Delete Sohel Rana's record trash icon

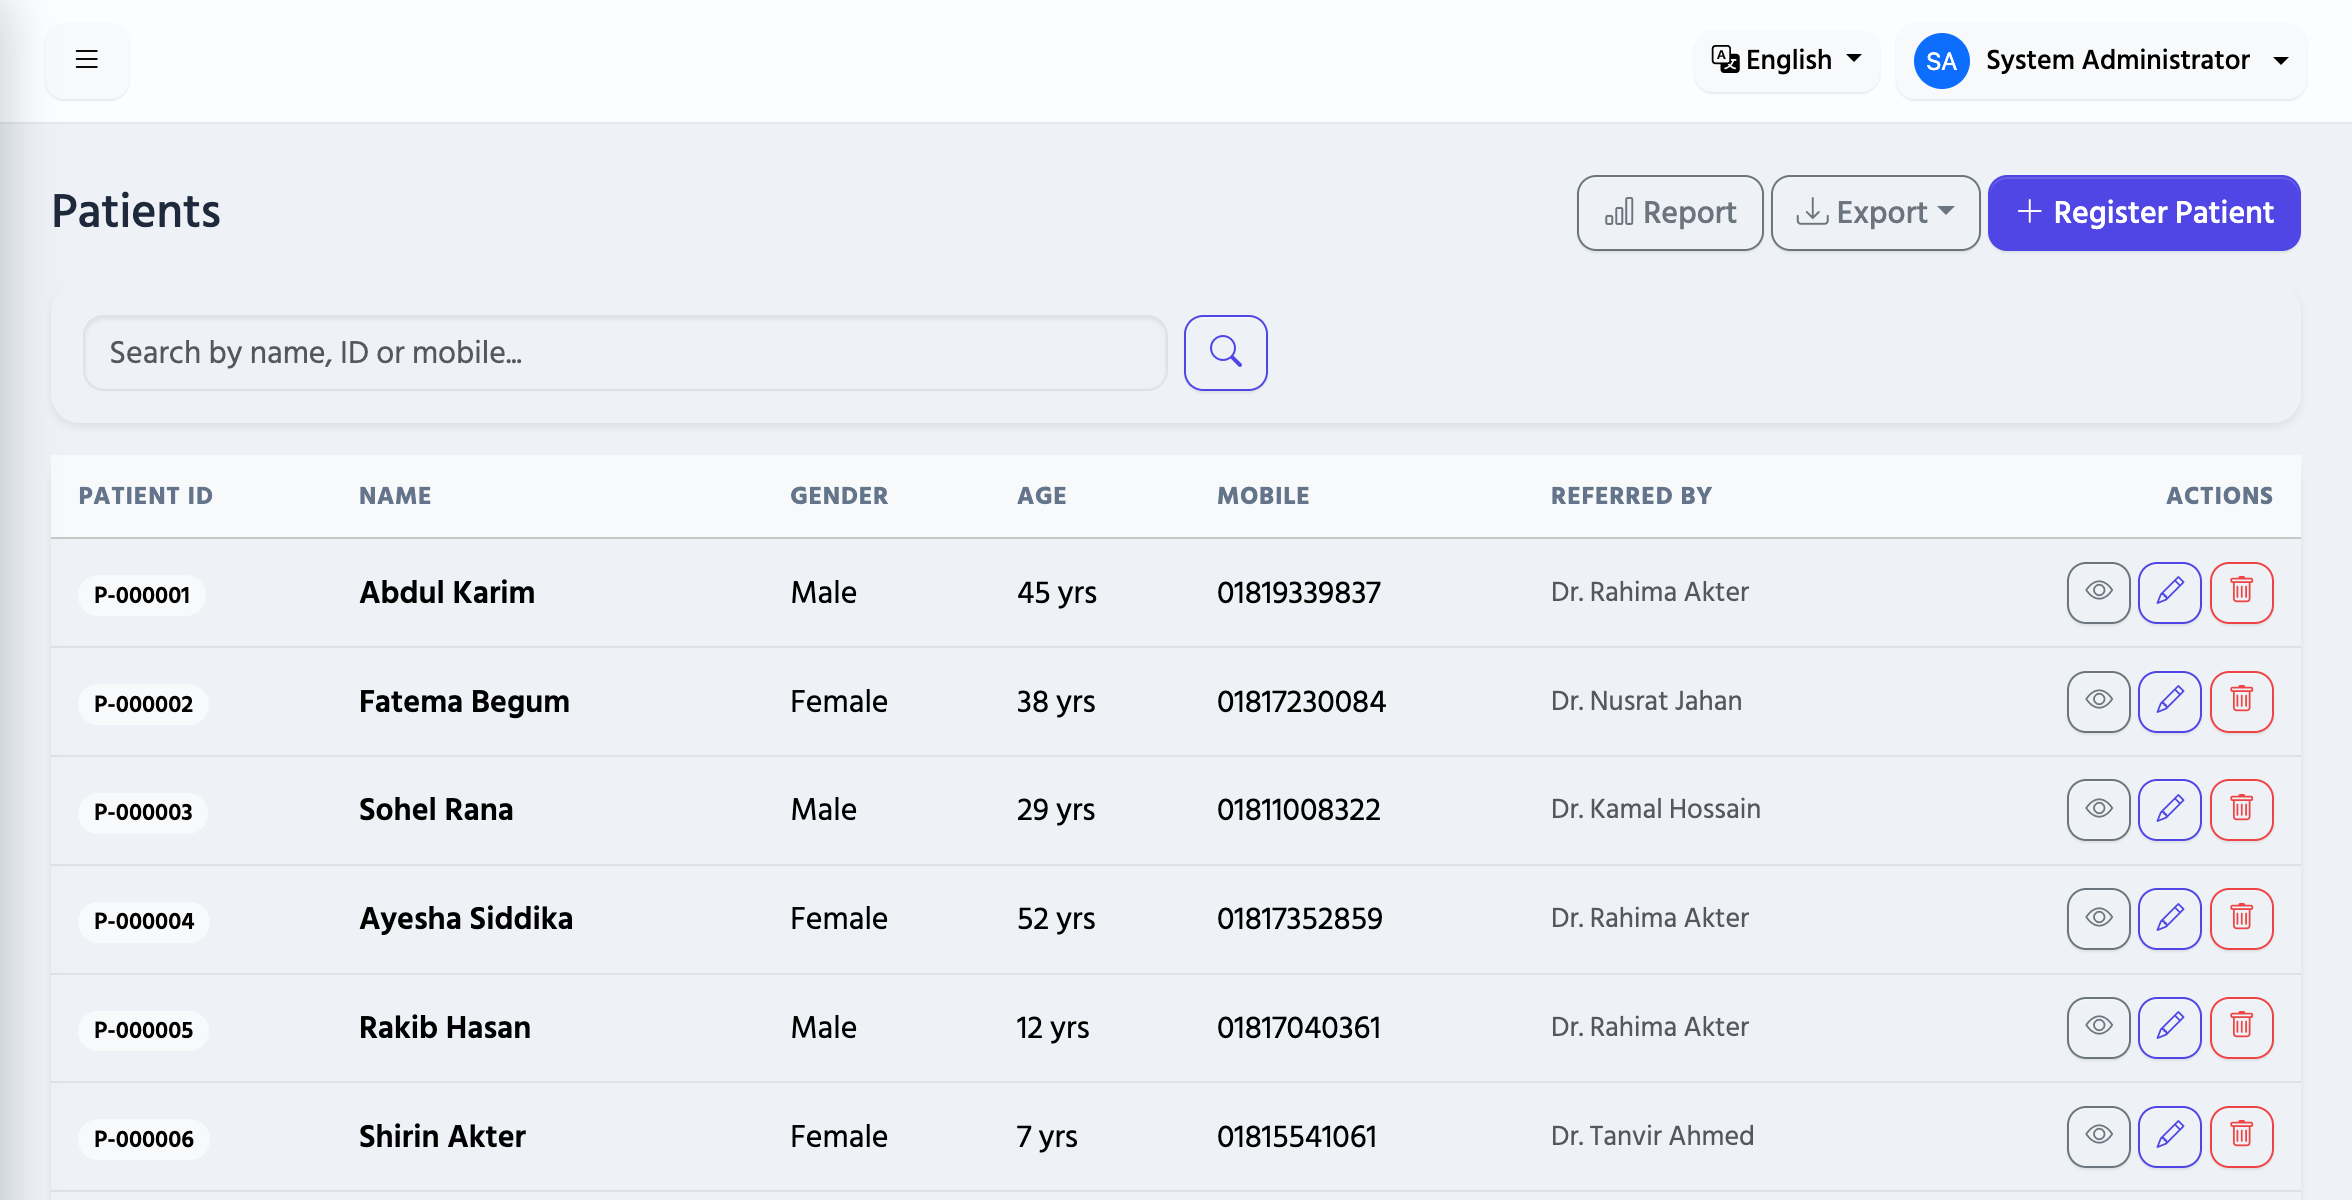2241,809
